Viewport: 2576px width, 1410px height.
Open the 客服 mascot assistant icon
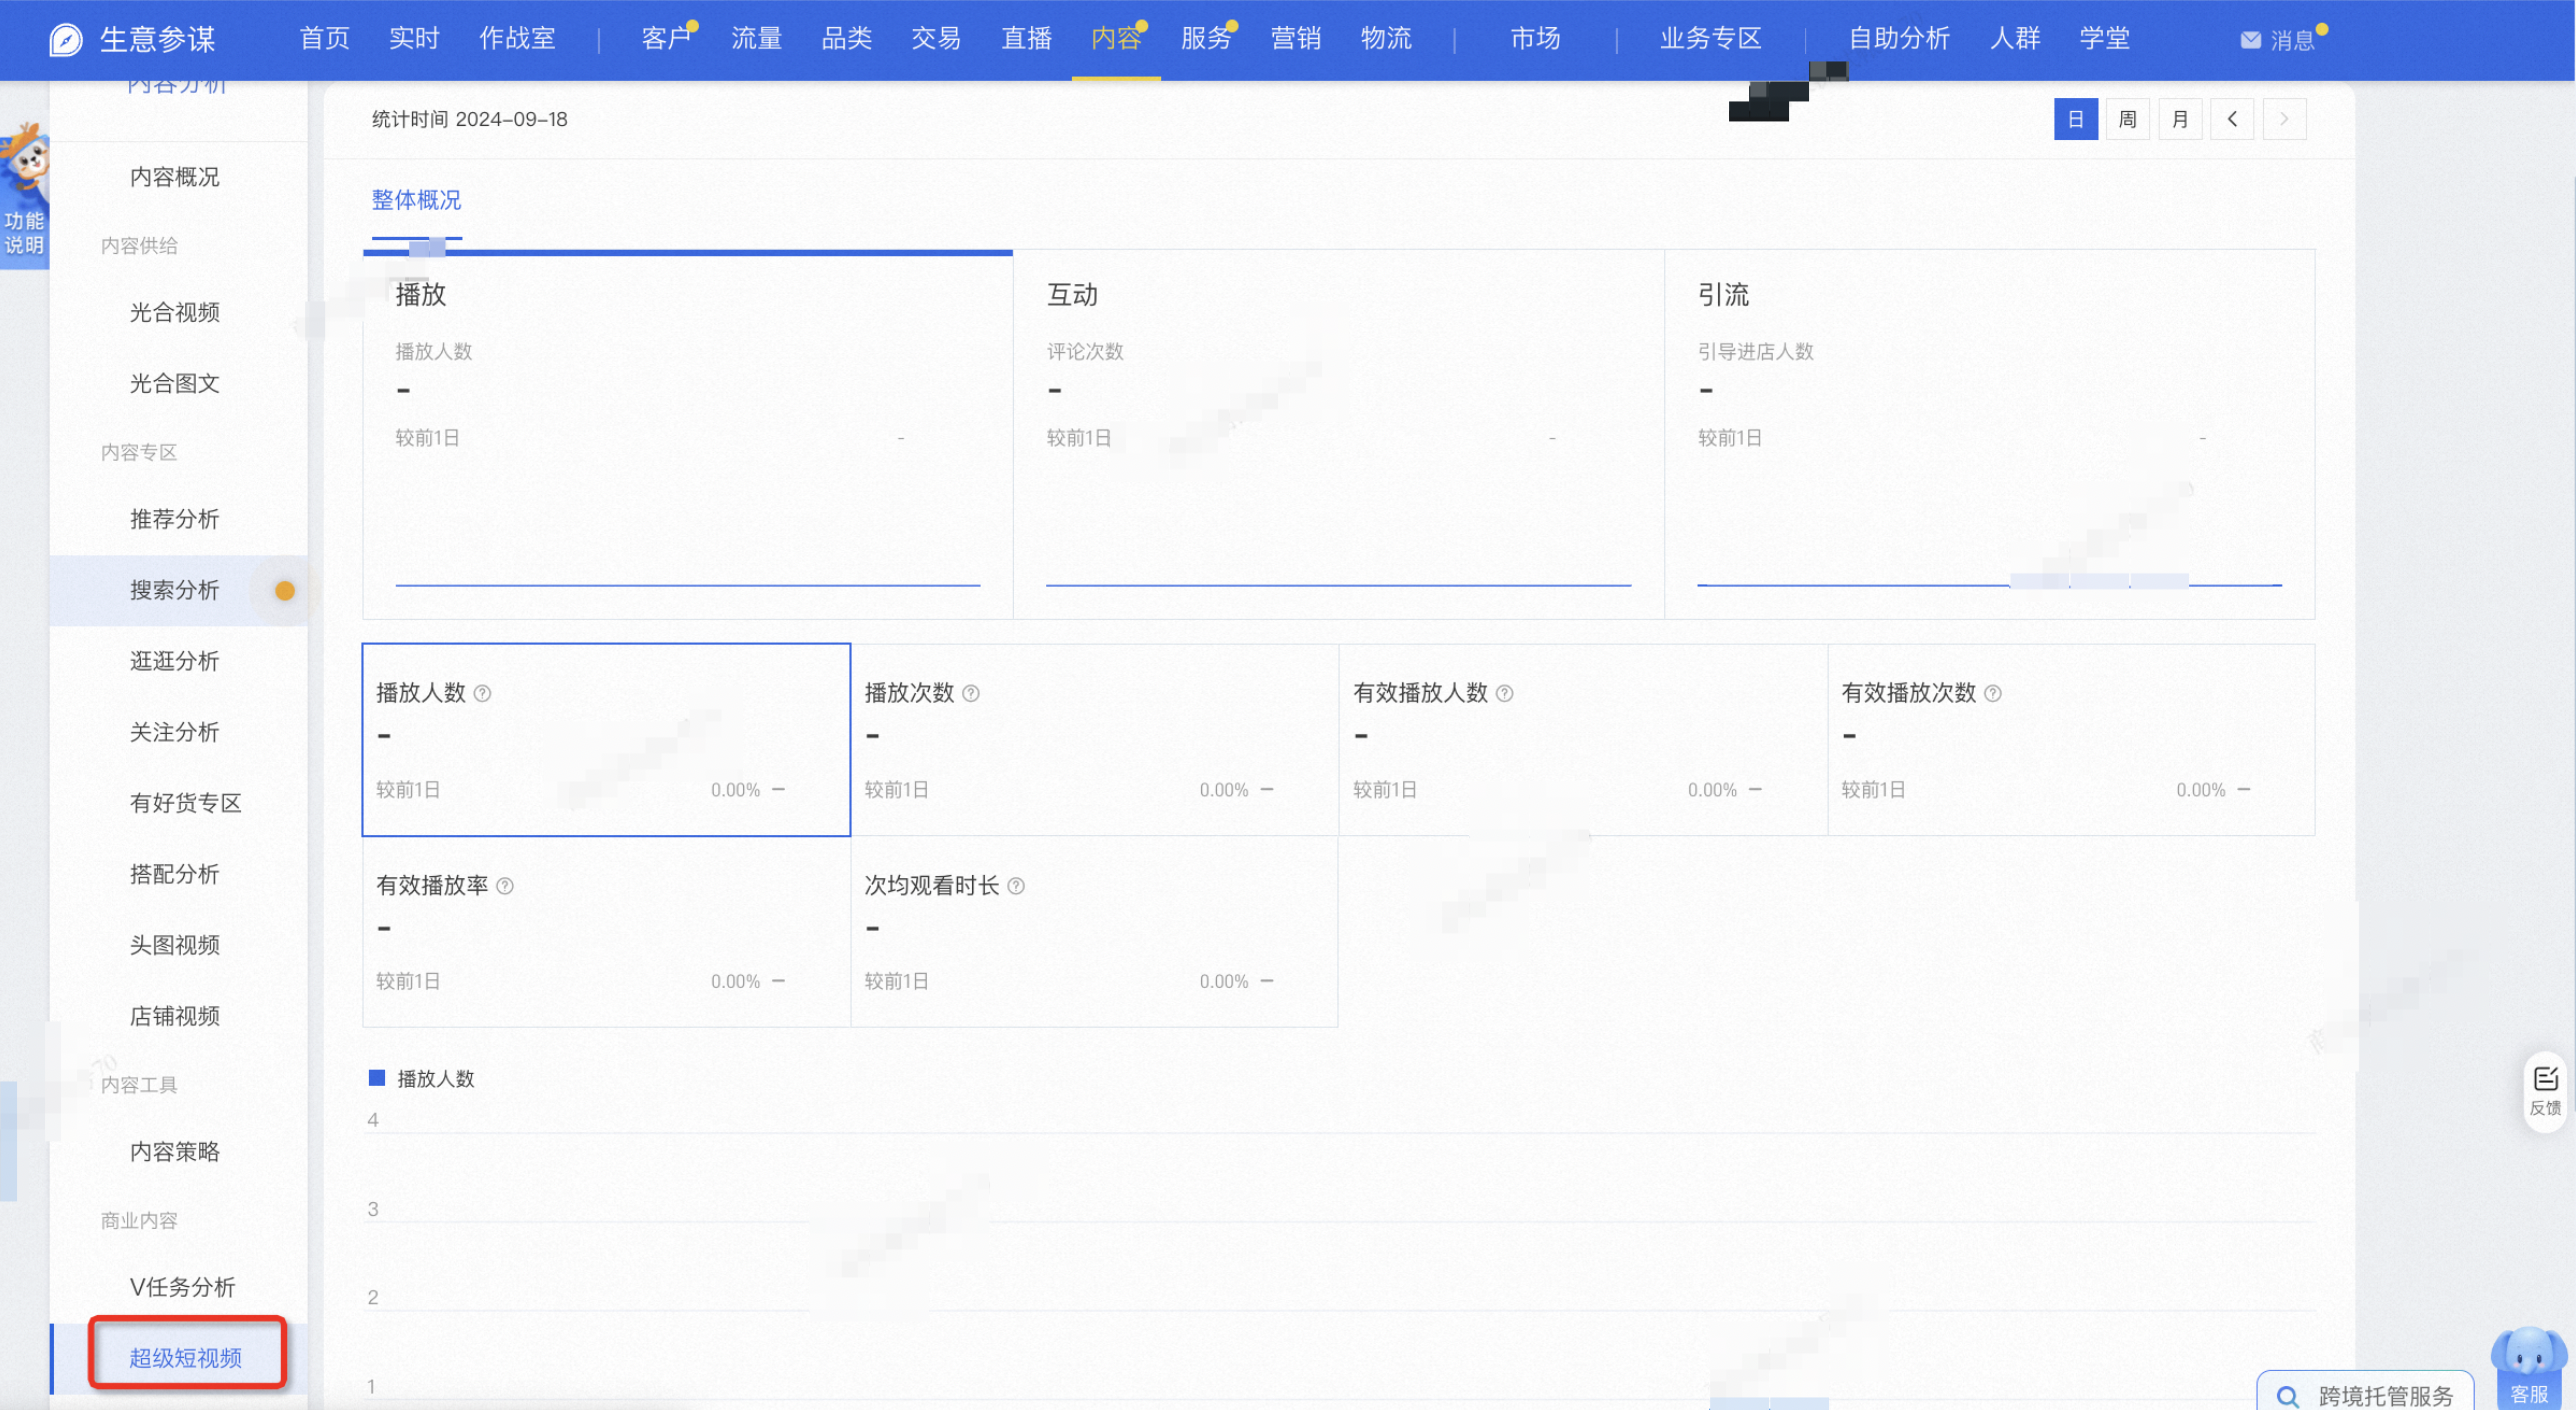tap(2529, 1366)
